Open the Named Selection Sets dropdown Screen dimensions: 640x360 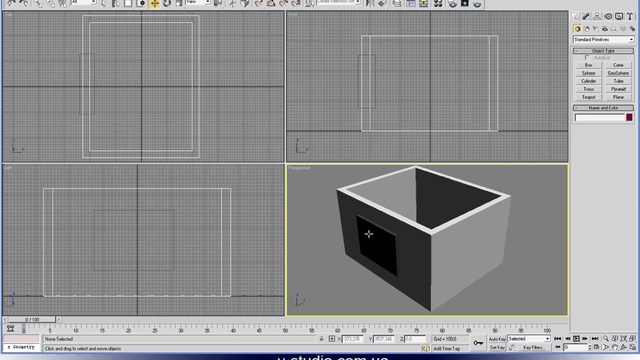[x=339, y=2]
